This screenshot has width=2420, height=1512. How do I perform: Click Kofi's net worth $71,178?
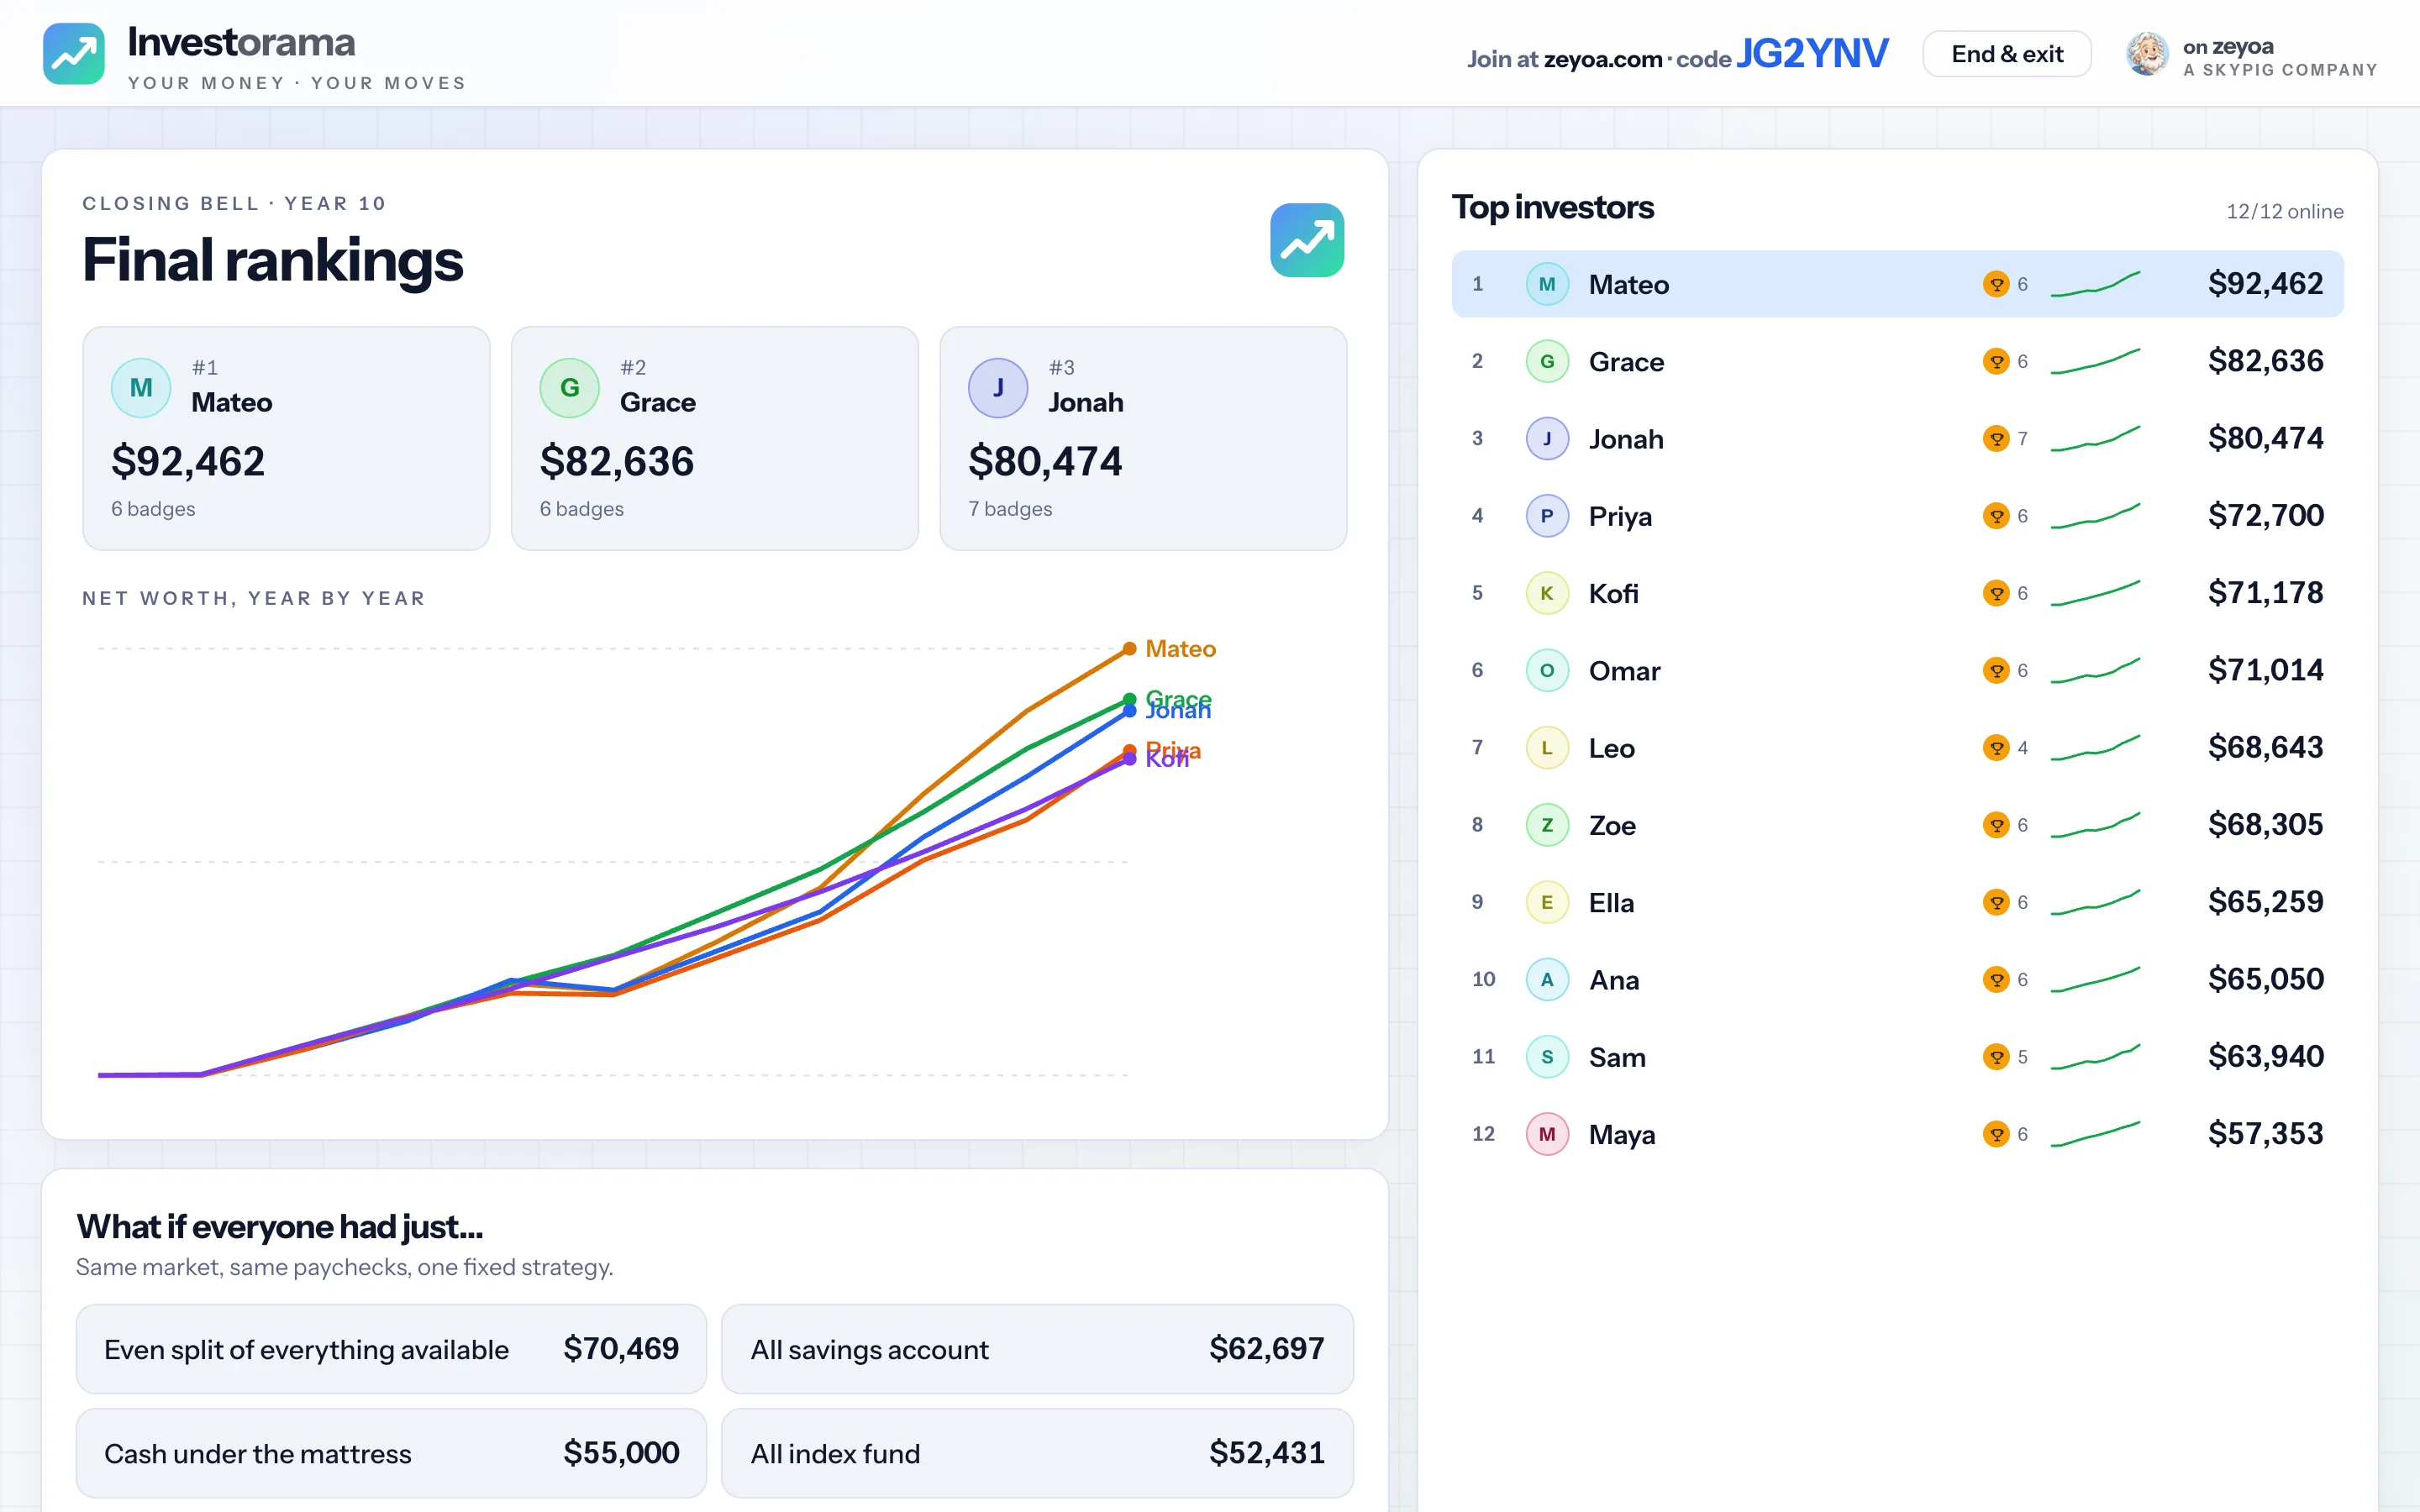click(2265, 593)
